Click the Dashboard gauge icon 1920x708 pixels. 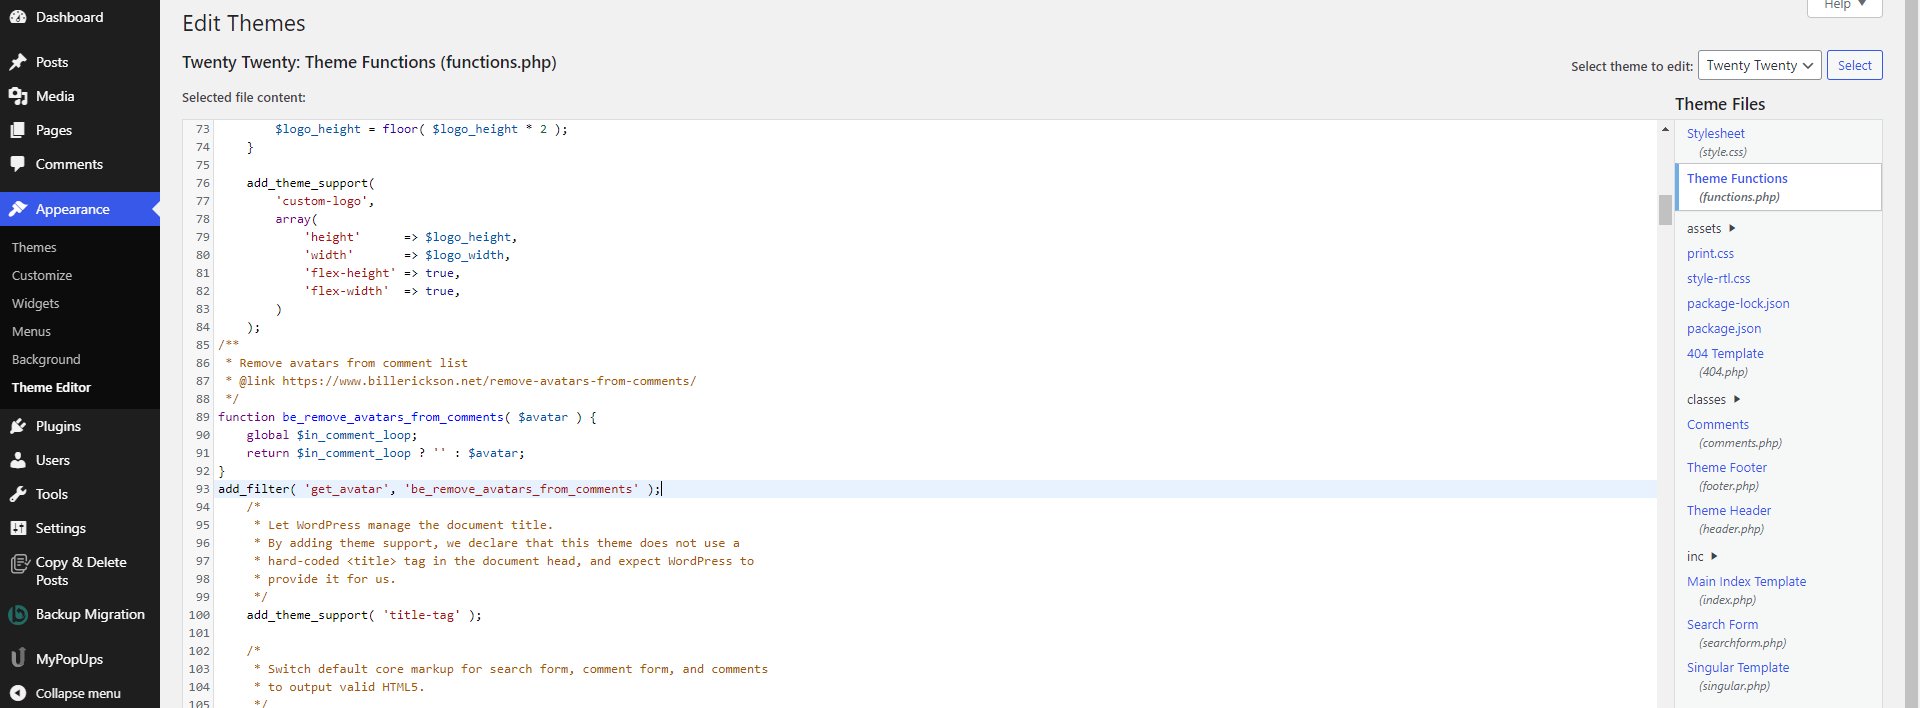click(x=18, y=17)
